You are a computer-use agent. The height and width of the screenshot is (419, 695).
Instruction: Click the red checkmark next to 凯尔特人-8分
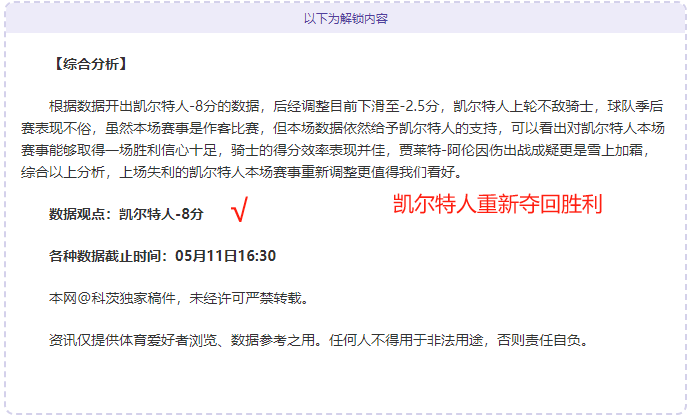(240, 209)
